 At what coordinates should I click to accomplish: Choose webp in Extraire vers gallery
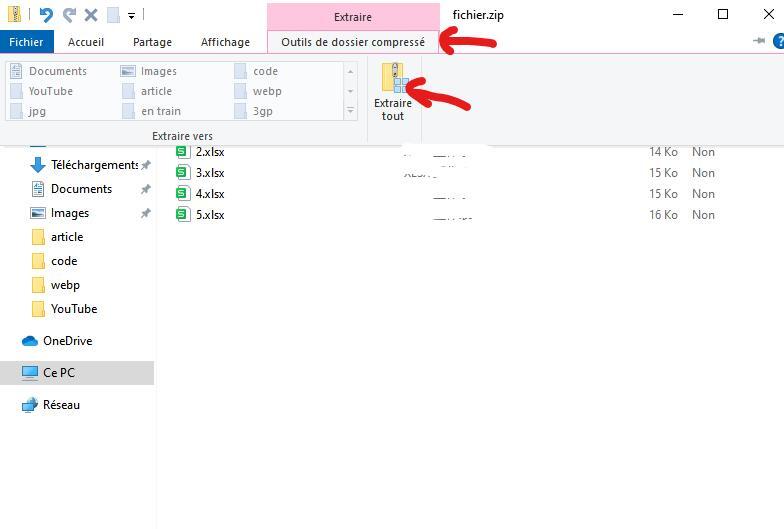coord(258,91)
